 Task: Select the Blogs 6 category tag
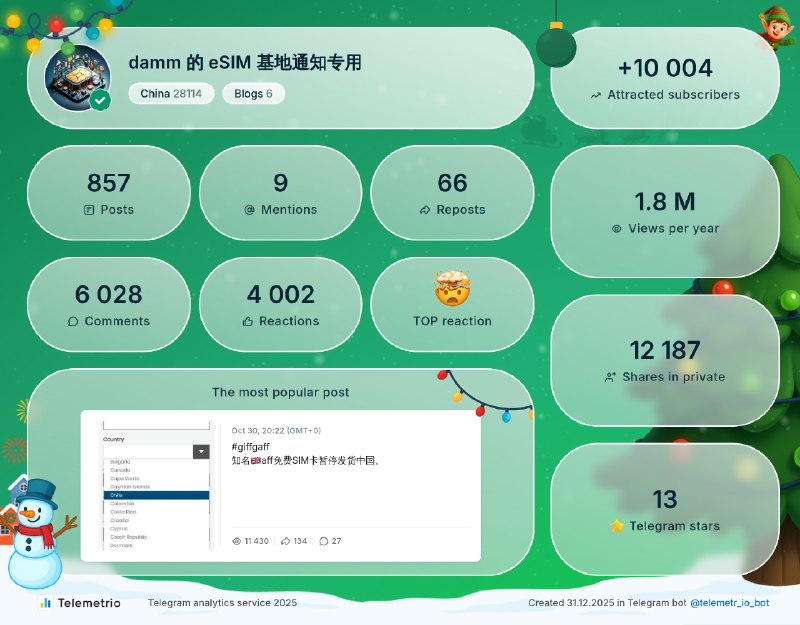click(x=253, y=94)
